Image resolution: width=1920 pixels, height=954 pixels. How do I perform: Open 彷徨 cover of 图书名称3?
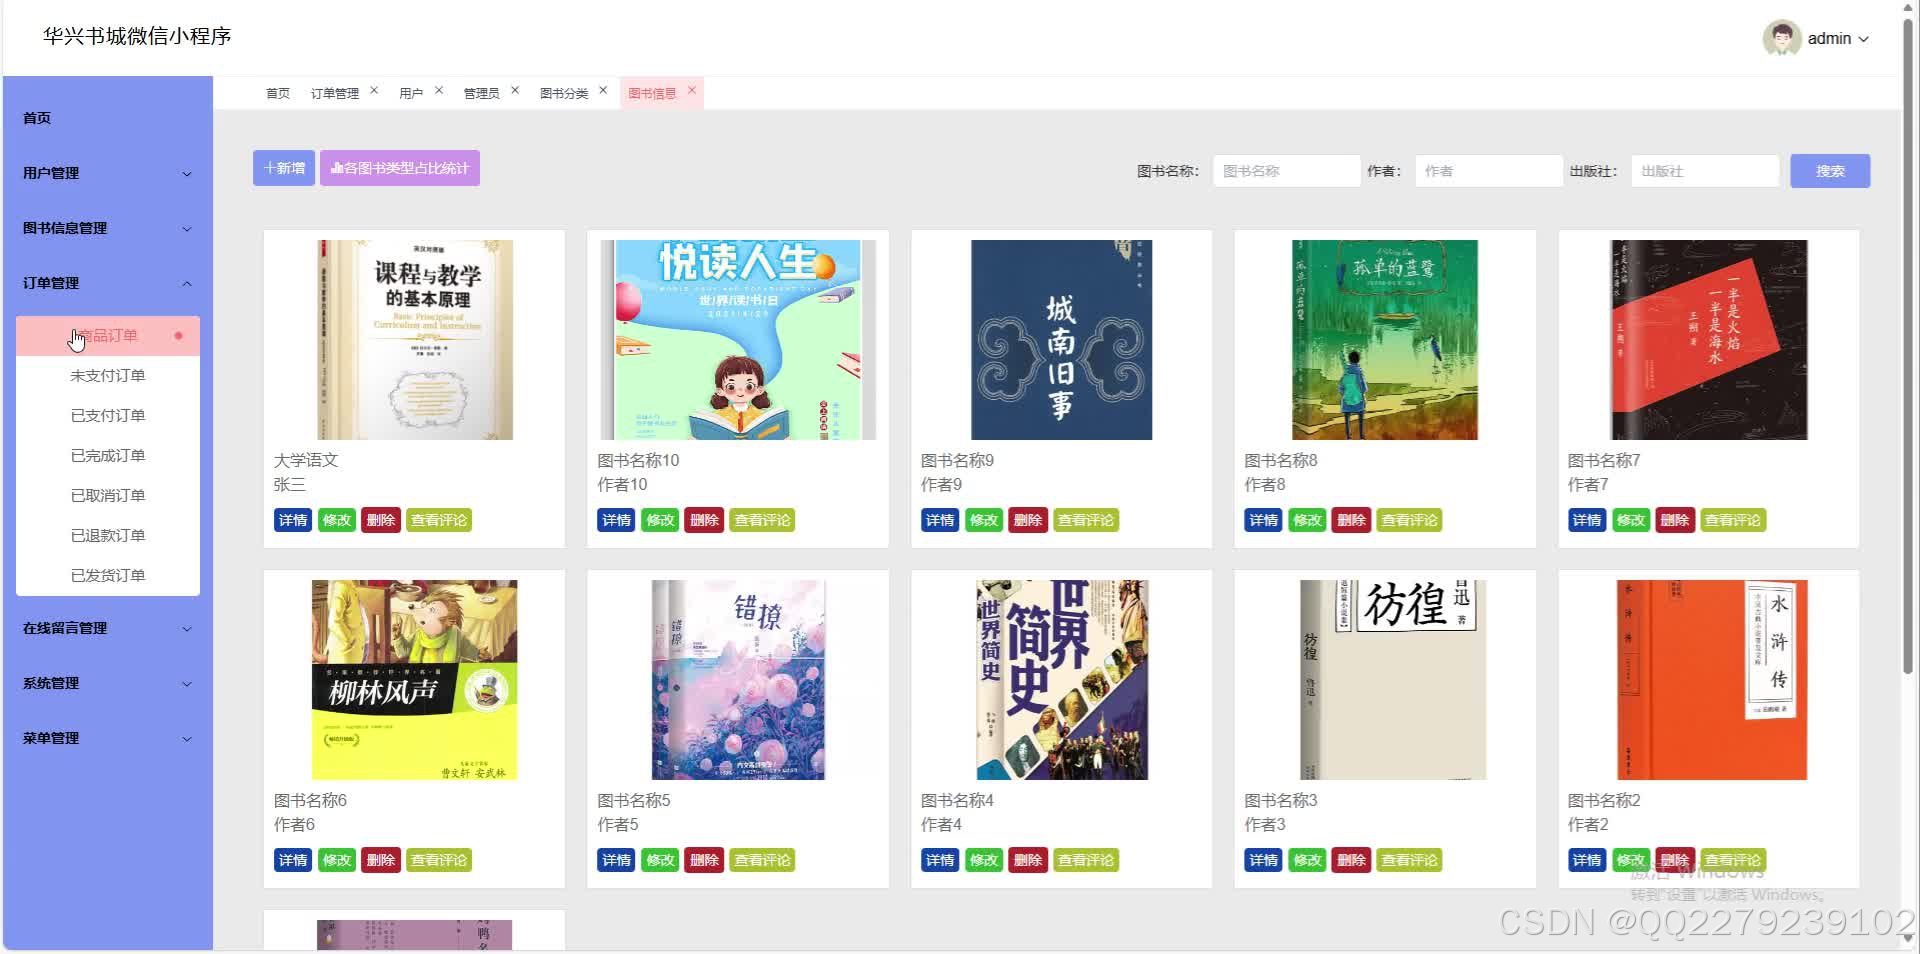point(1393,680)
